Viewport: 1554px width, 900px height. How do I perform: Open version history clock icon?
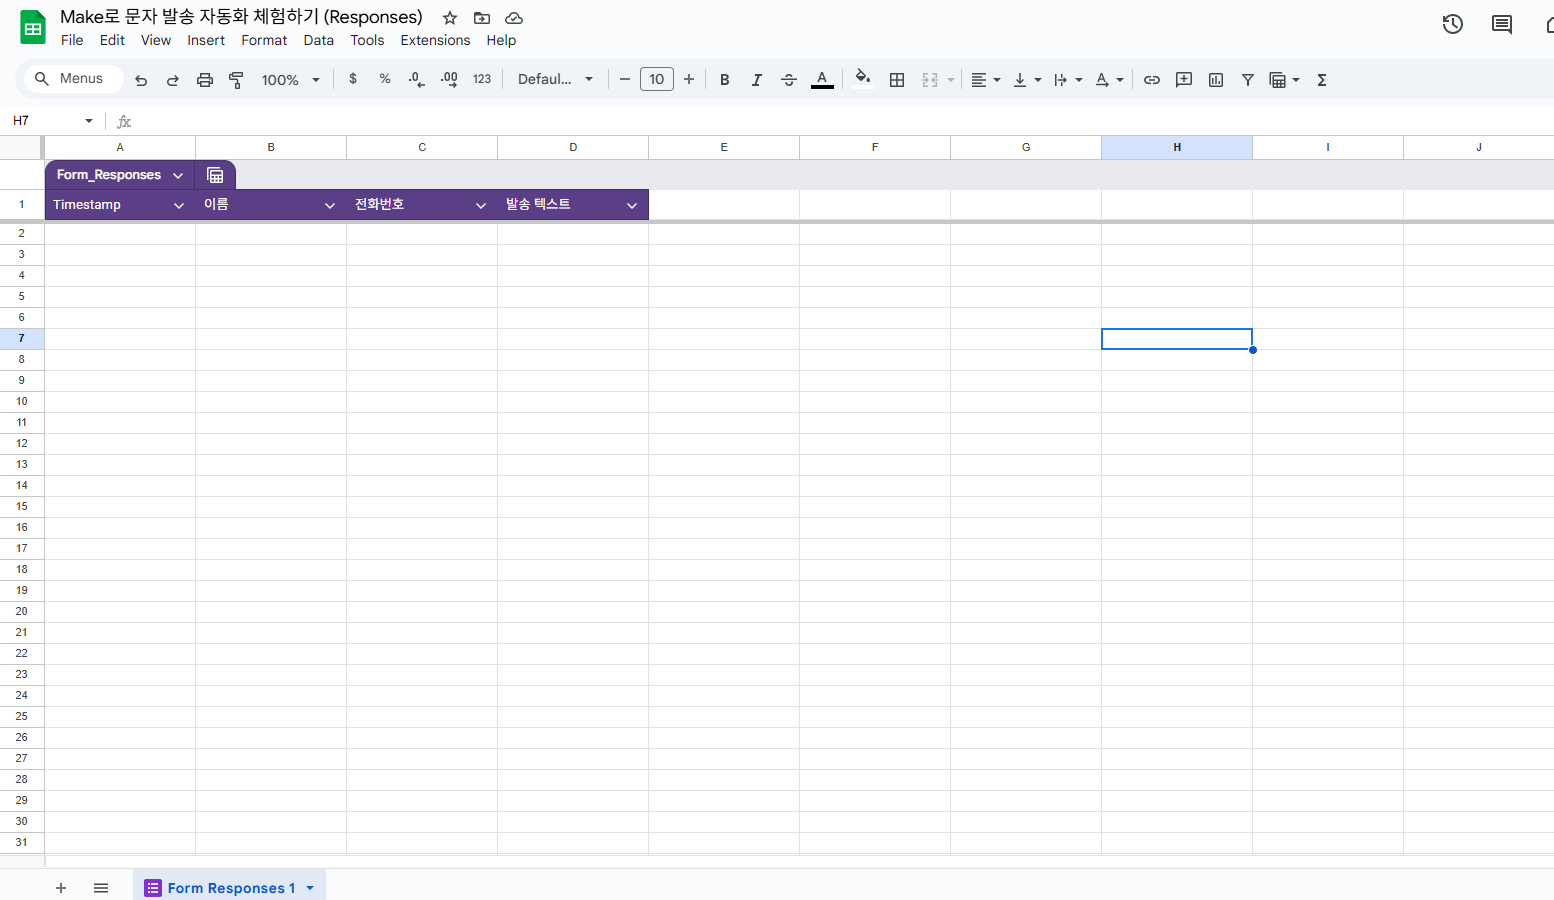[1452, 24]
